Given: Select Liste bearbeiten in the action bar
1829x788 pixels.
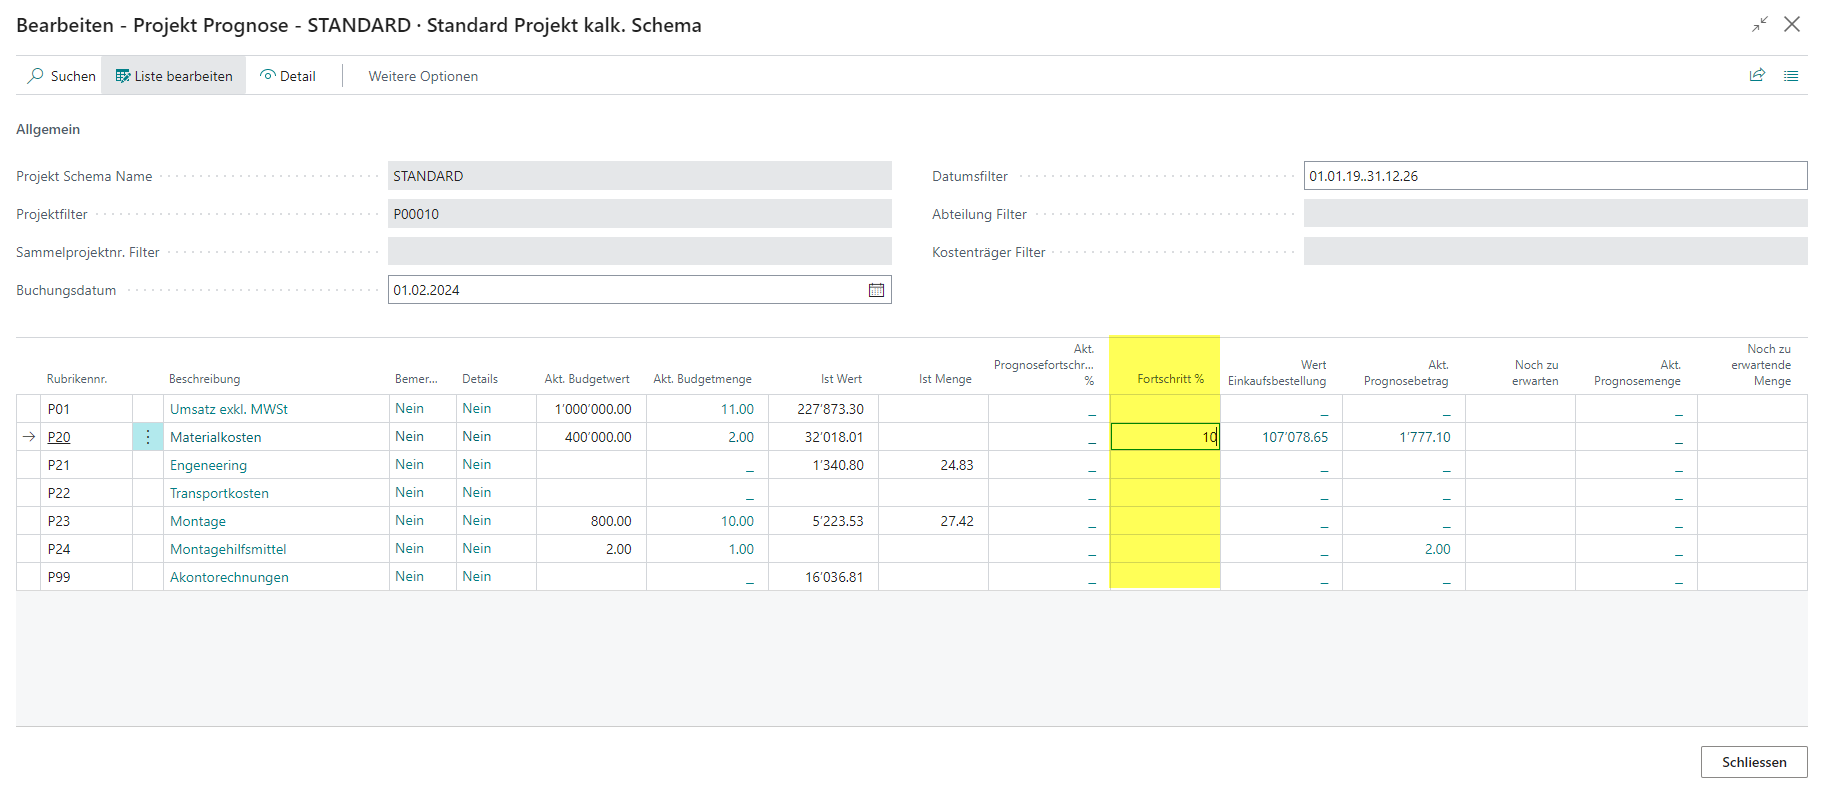Looking at the screenshot, I should point(174,76).
